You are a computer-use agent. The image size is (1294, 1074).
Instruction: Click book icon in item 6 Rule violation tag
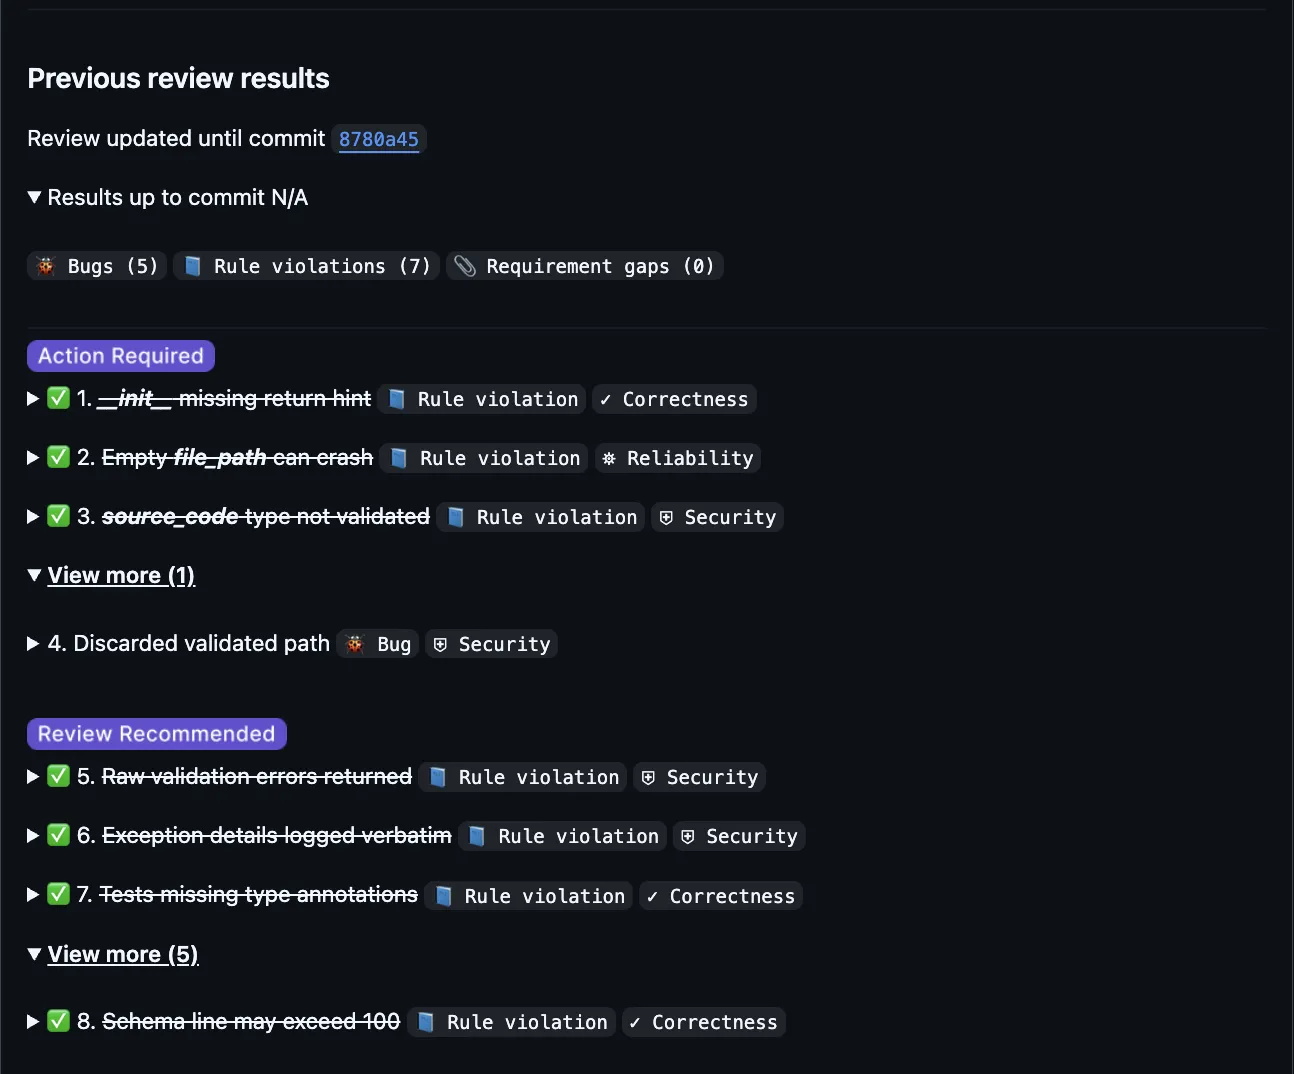(478, 836)
